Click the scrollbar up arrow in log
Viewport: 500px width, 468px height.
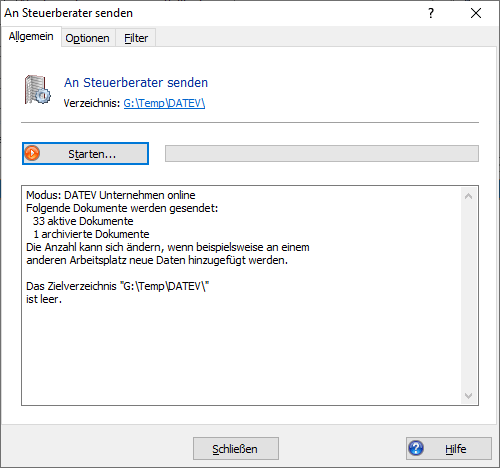(x=468, y=196)
